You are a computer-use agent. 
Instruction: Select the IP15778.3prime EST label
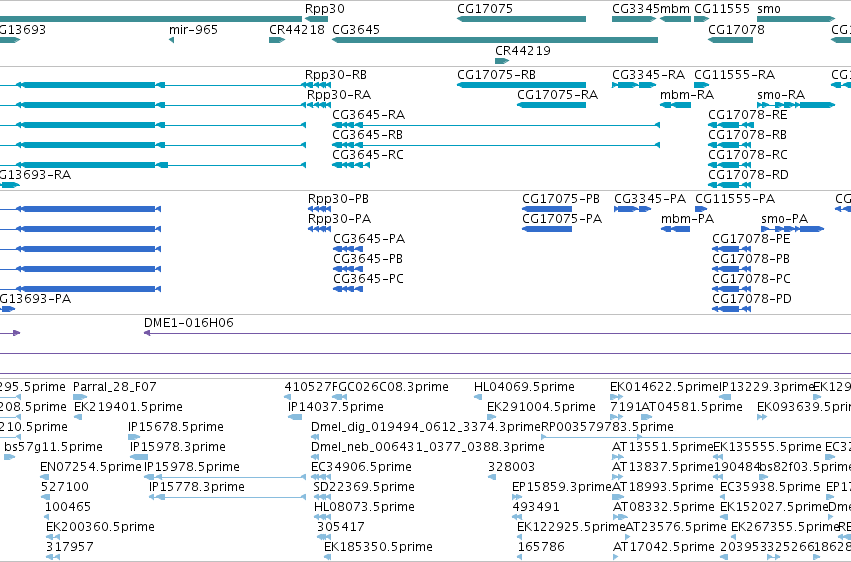(x=197, y=488)
